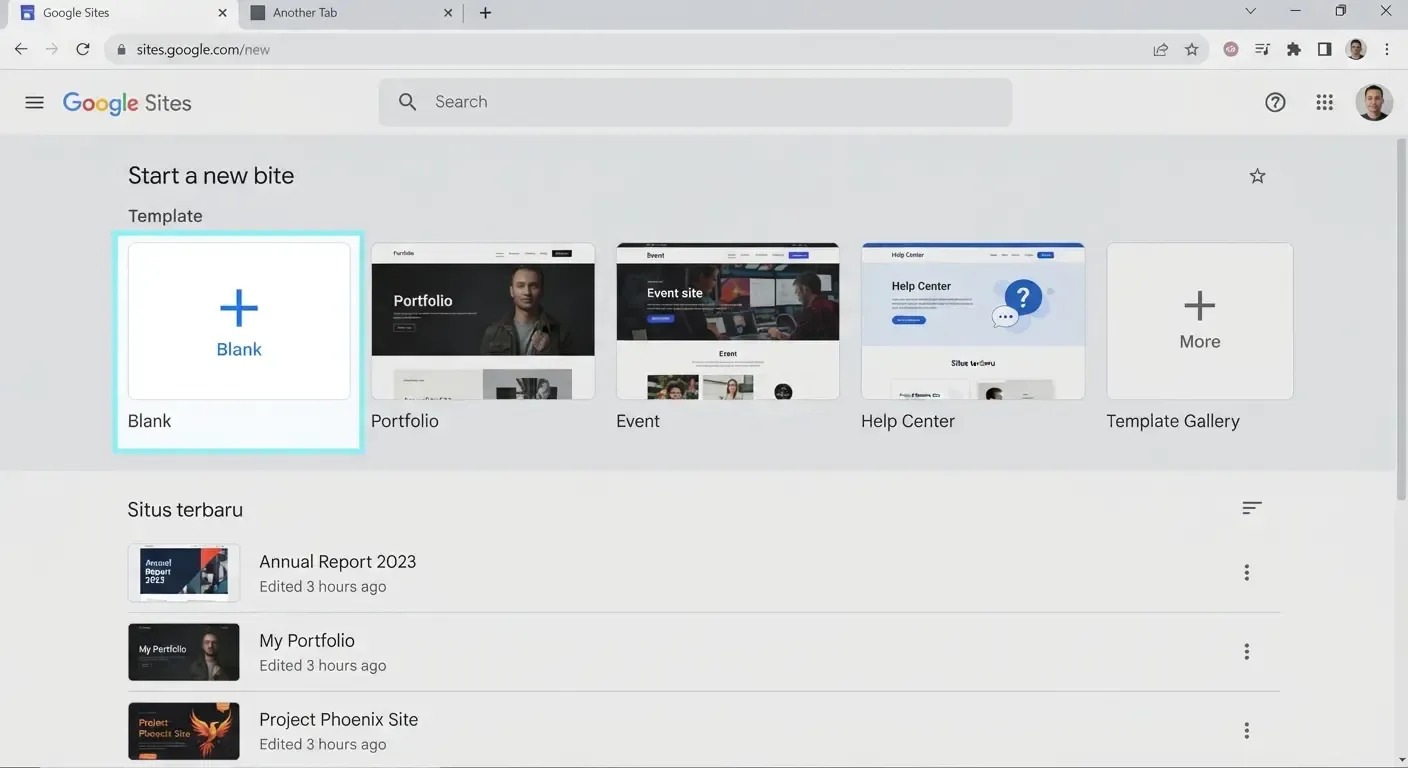Open the My Portfolio site thumbnail
Viewport: 1408px width, 768px height.
pos(184,652)
